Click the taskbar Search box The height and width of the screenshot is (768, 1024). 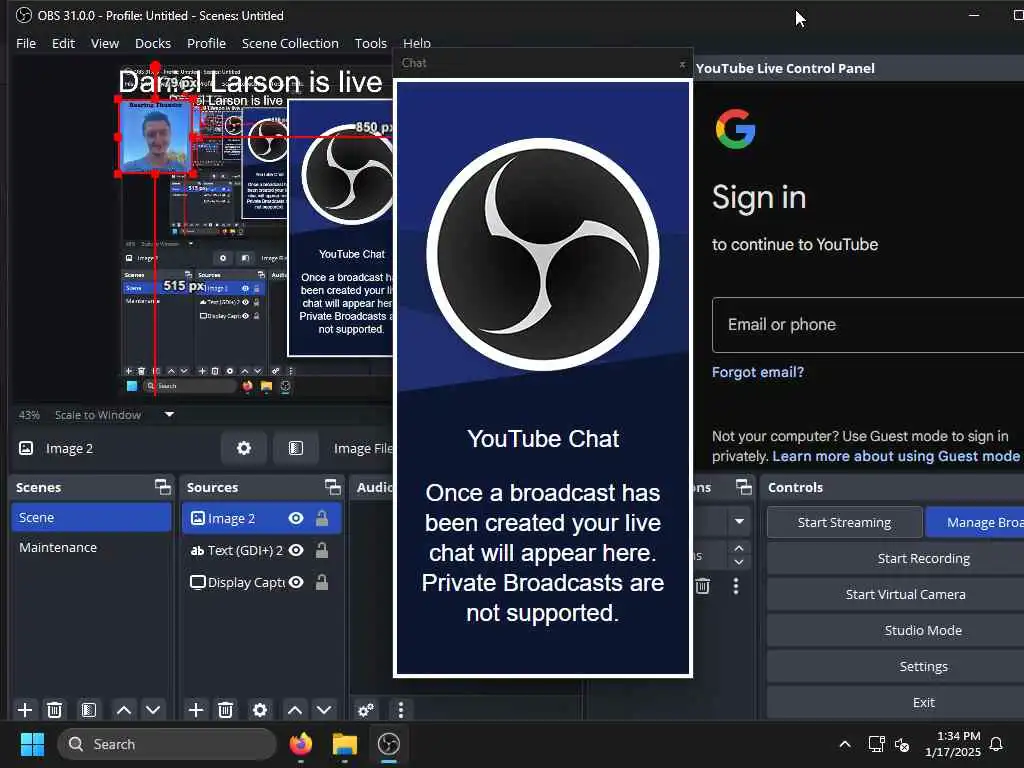[x=167, y=744]
